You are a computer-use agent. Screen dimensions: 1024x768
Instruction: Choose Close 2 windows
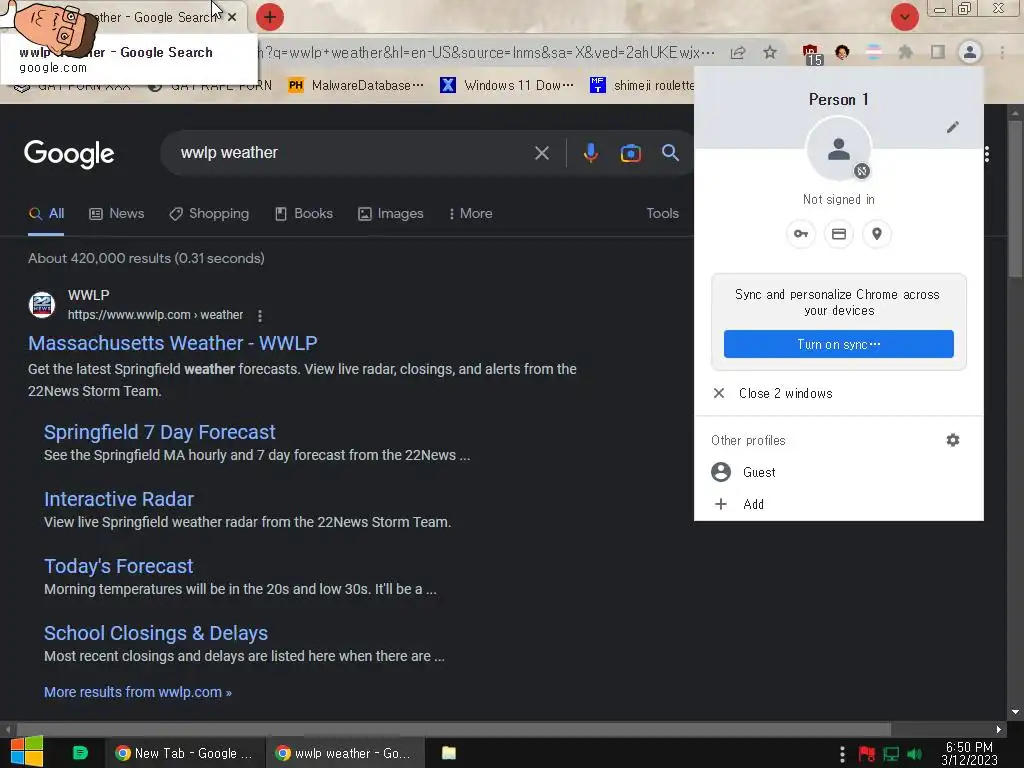click(839, 393)
